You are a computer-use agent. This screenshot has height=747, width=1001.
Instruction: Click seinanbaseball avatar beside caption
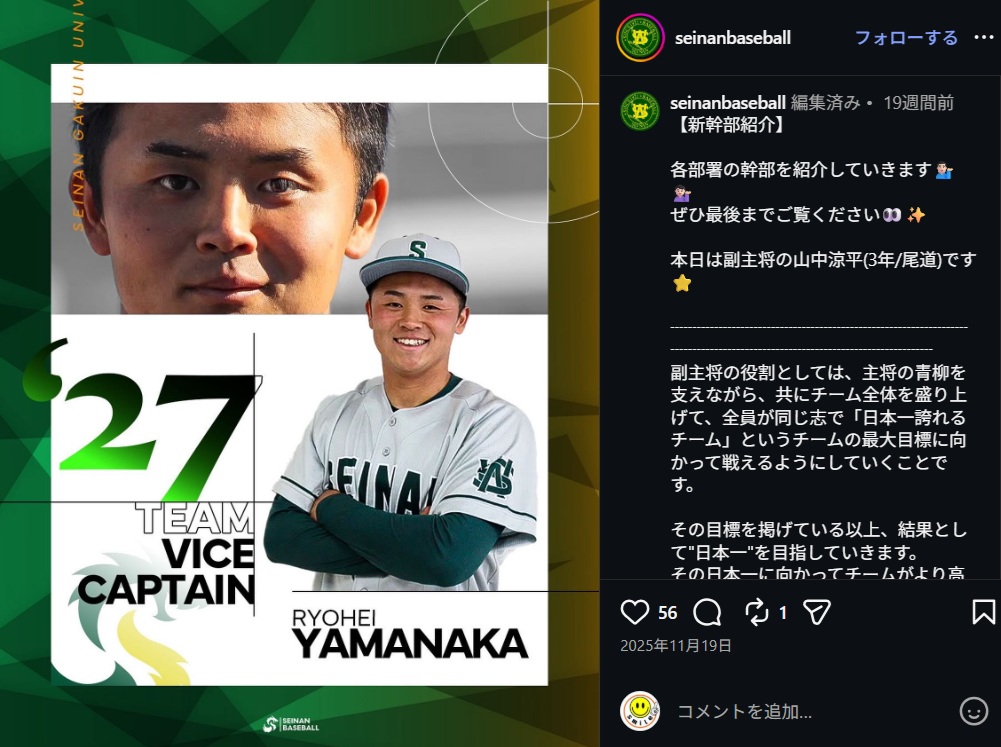coord(640,111)
